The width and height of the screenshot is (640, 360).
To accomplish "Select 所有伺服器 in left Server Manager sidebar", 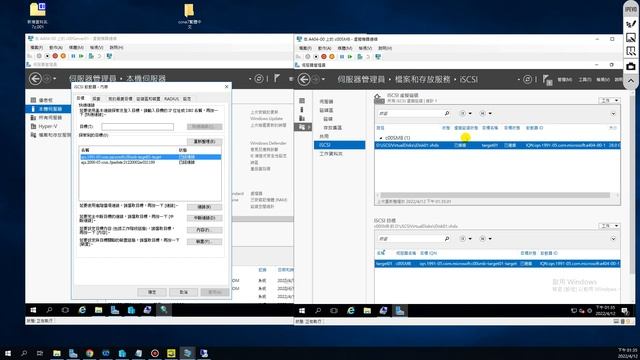I will point(50,118).
